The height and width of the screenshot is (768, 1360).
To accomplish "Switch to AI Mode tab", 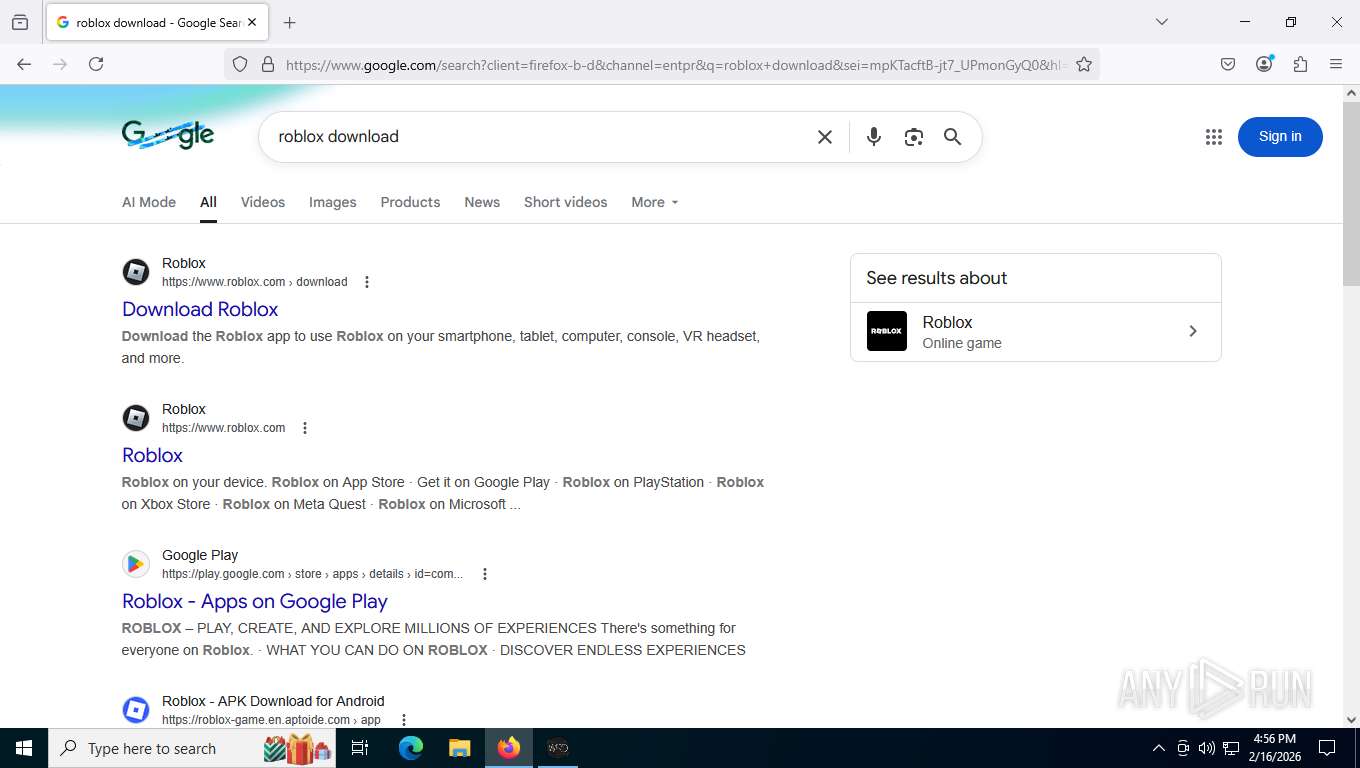I will [149, 202].
